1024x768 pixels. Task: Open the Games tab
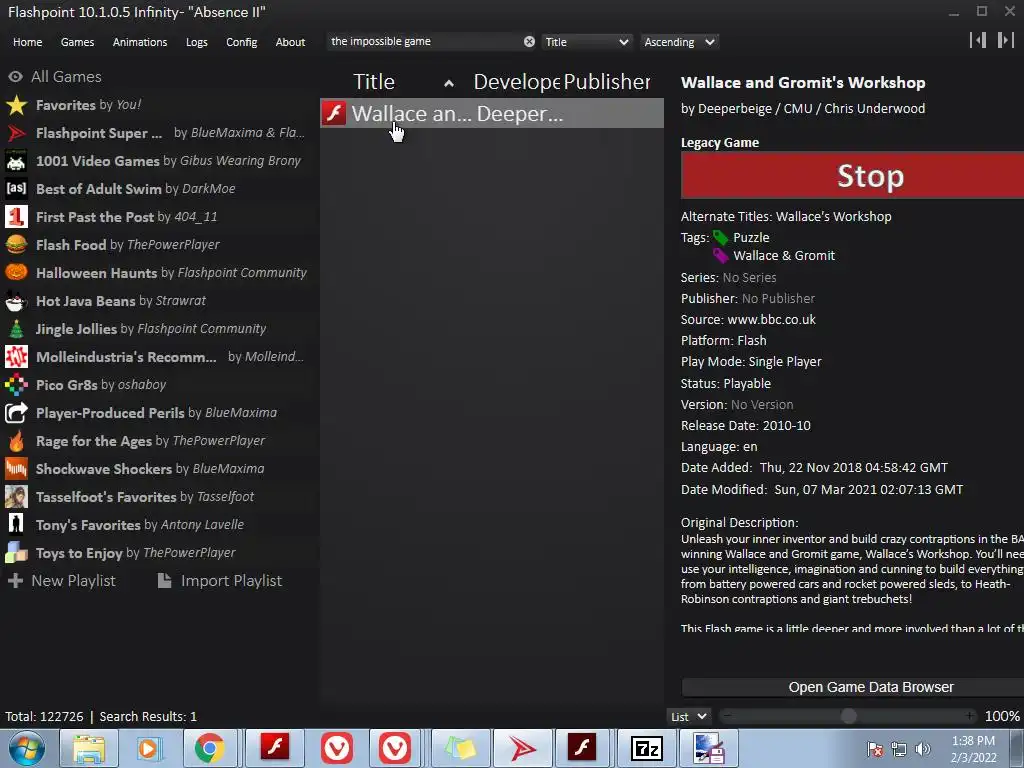pyautogui.click(x=77, y=42)
